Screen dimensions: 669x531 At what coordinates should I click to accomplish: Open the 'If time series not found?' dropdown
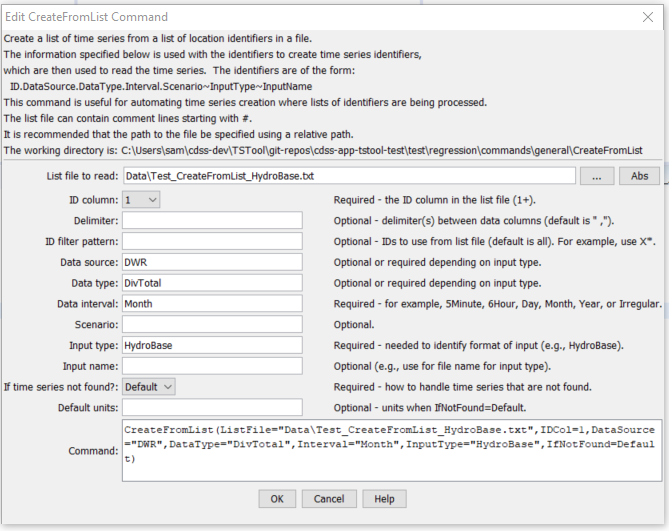148,387
